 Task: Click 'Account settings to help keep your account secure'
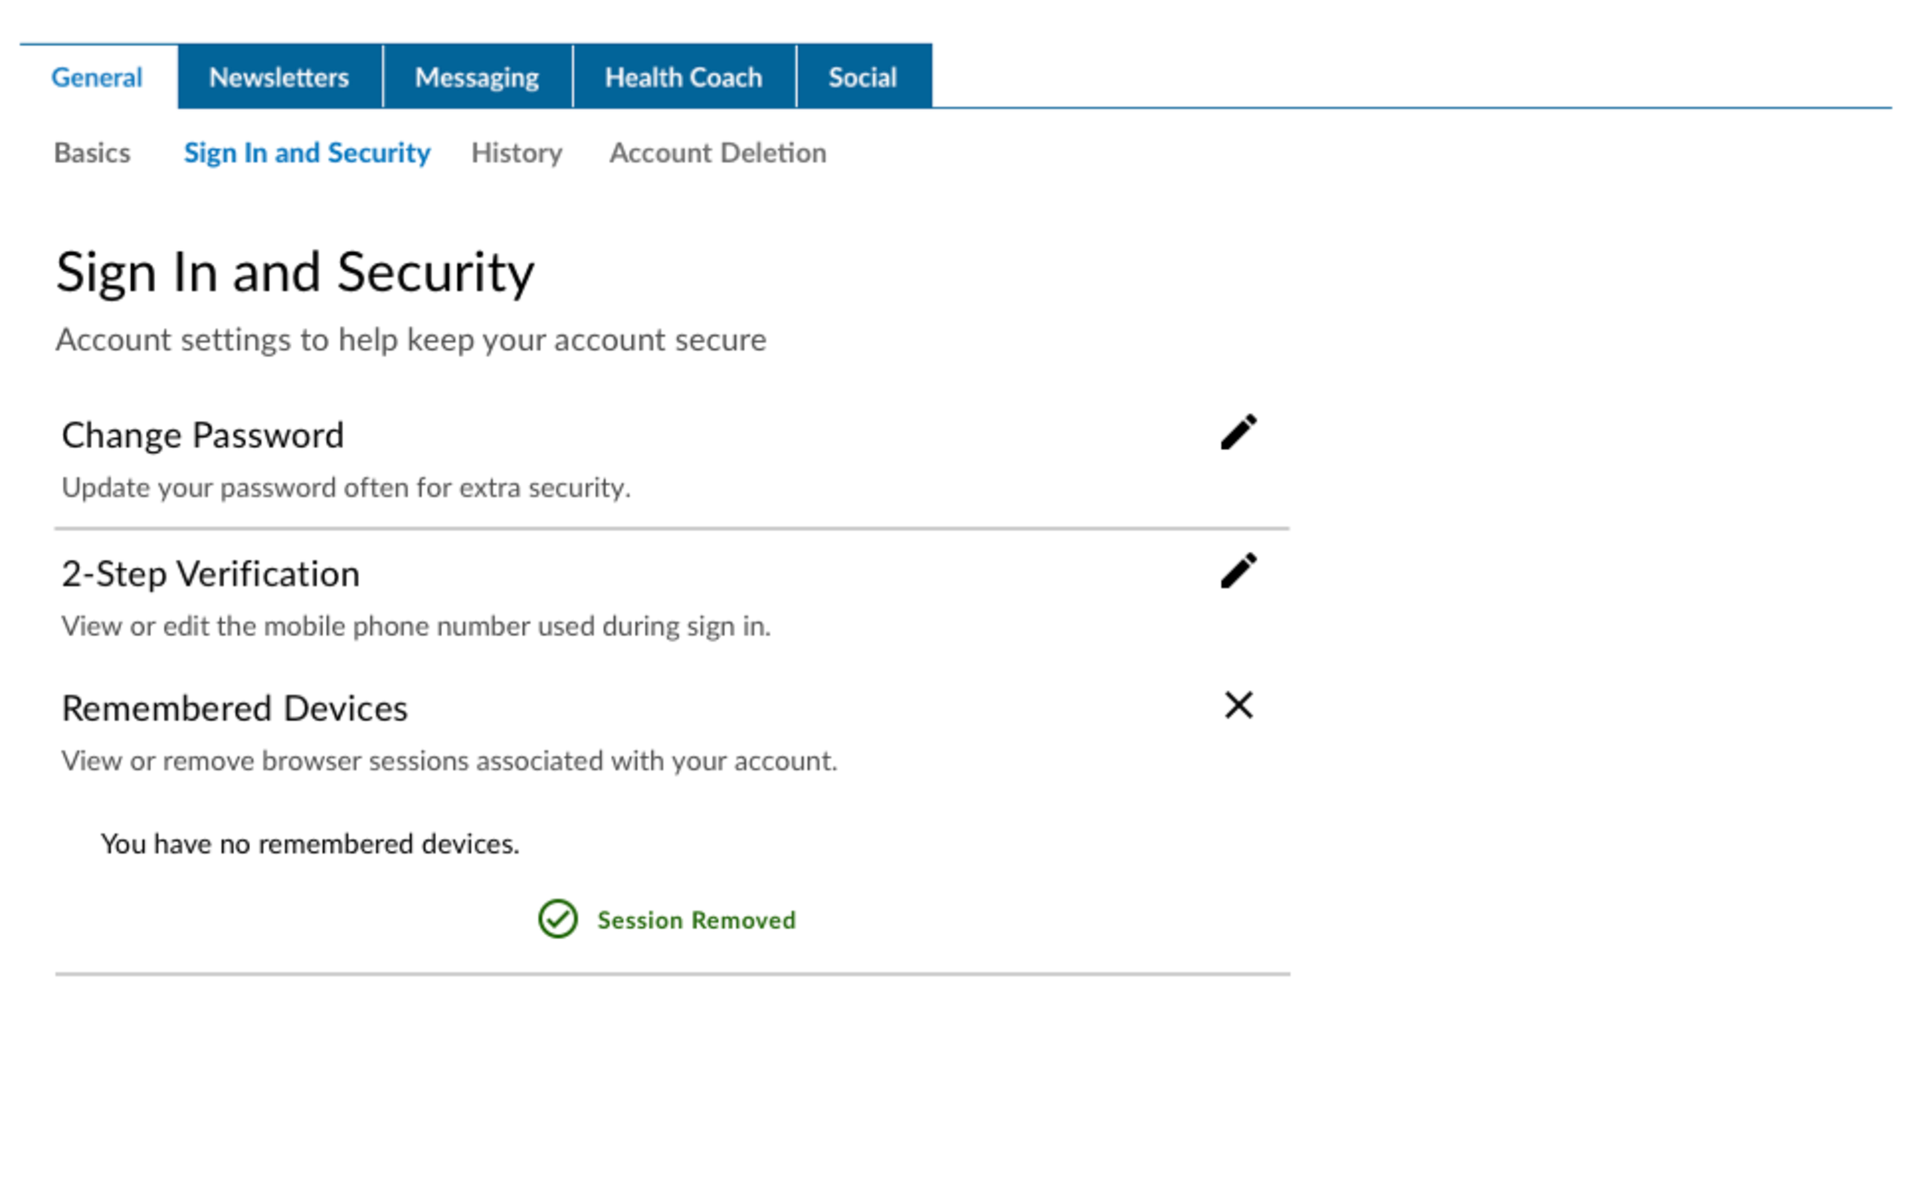pos(411,340)
